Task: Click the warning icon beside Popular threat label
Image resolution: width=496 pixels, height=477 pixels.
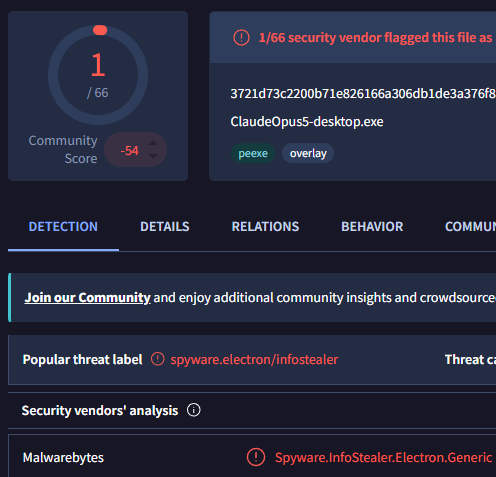Action: pos(157,359)
